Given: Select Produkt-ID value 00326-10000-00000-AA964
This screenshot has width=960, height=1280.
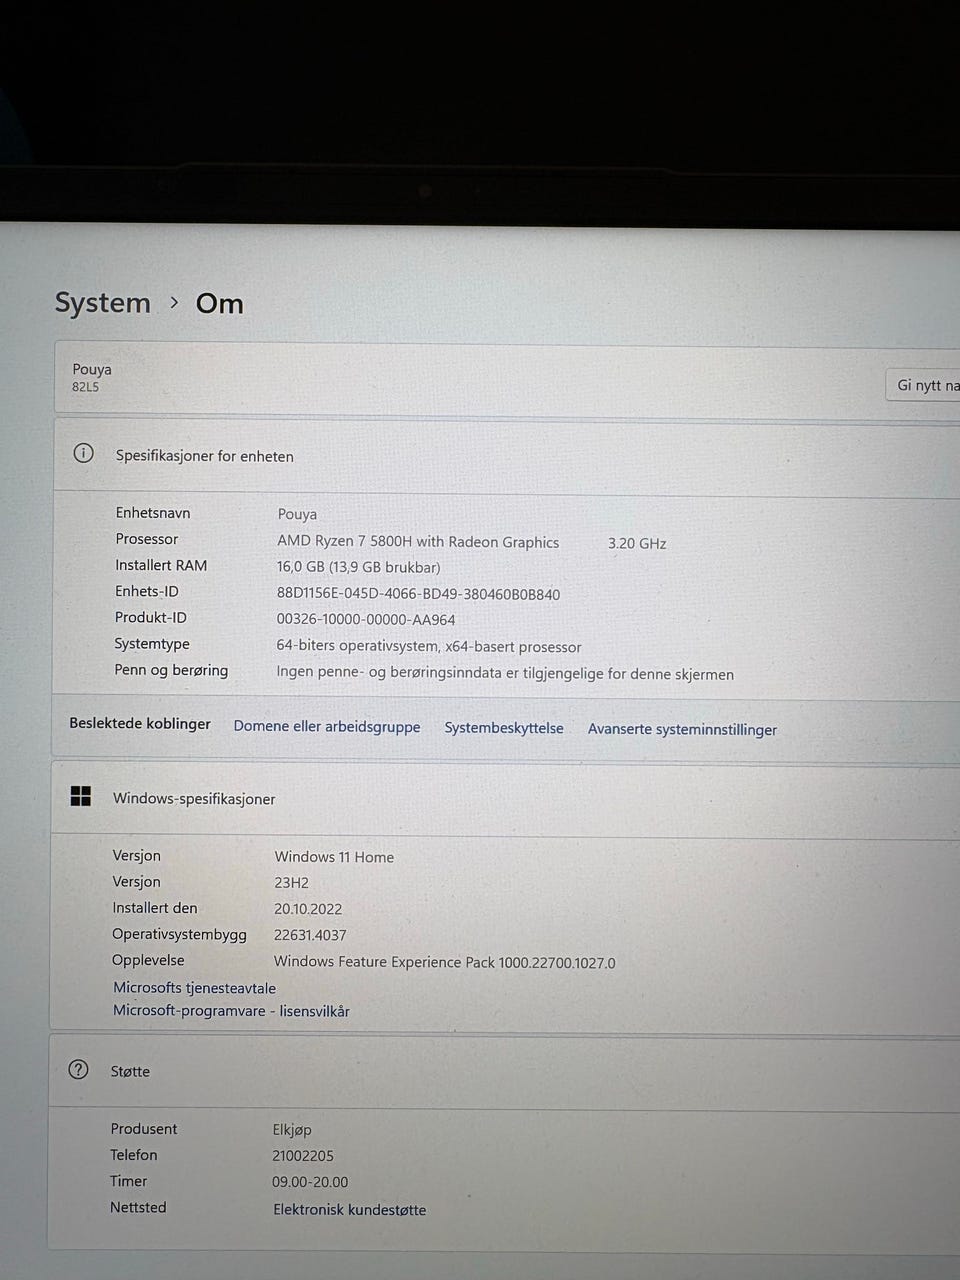Looking at the screenshot, I should [366, 620].
